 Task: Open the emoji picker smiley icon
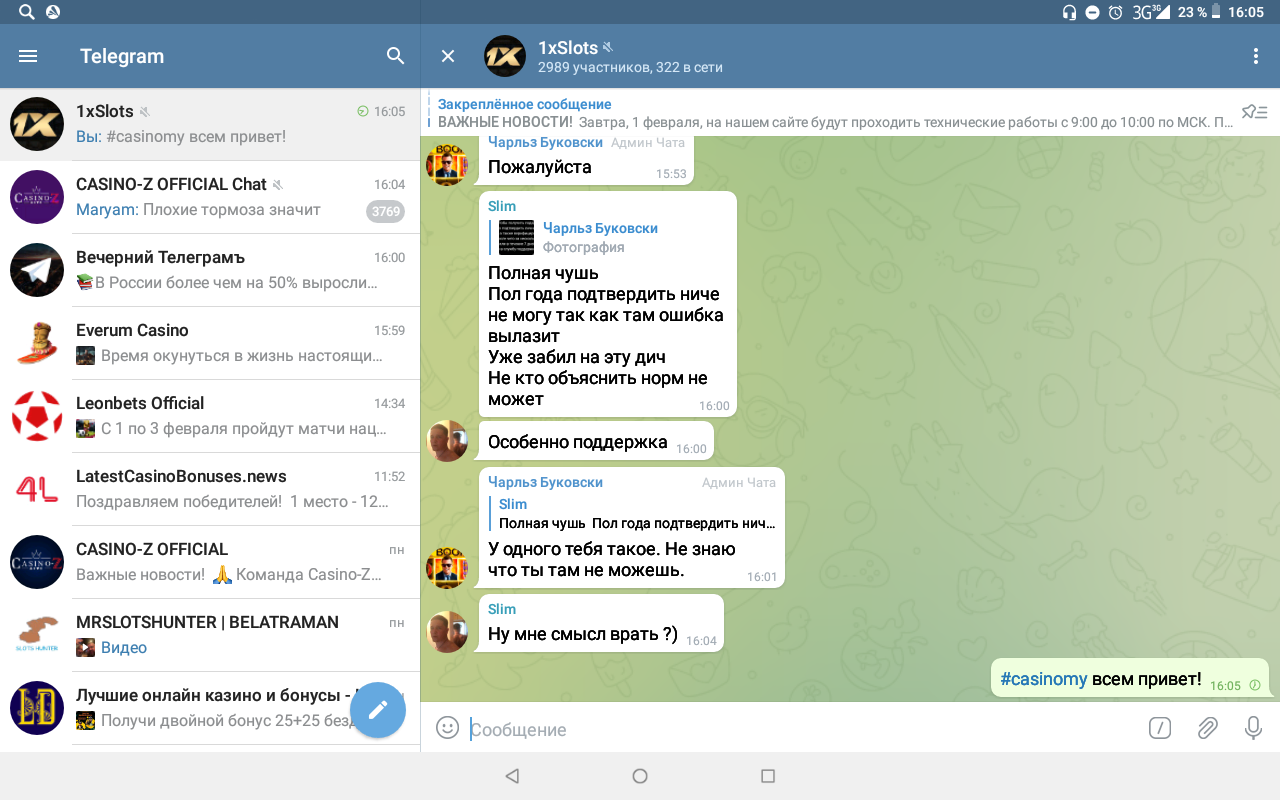pyautogui.click(x=447, y=728)
